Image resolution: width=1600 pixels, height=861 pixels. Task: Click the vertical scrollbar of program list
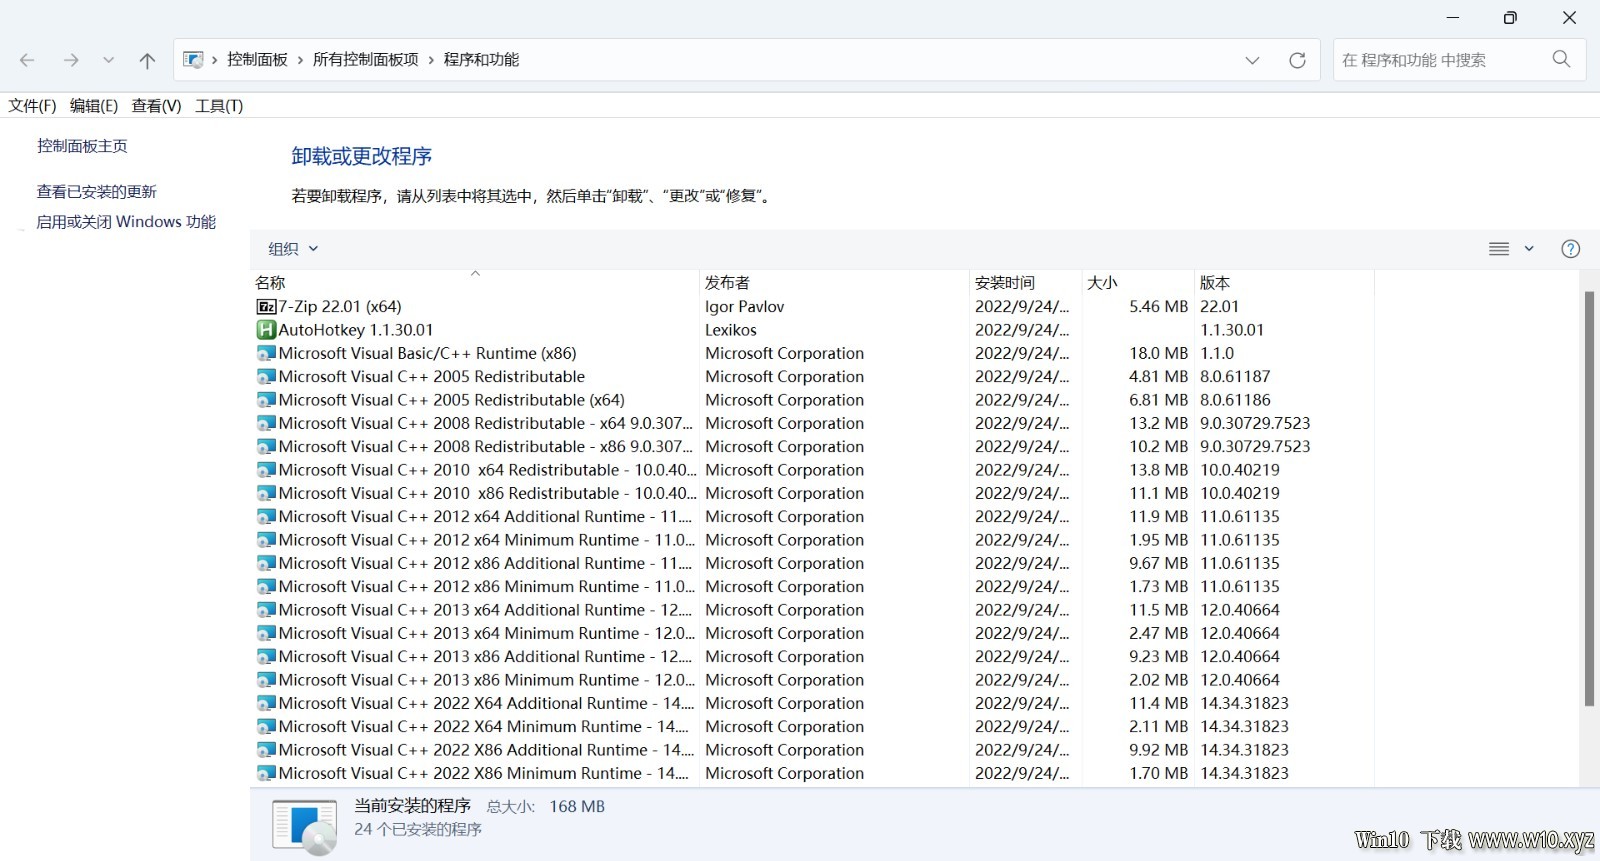point(1589,499)
